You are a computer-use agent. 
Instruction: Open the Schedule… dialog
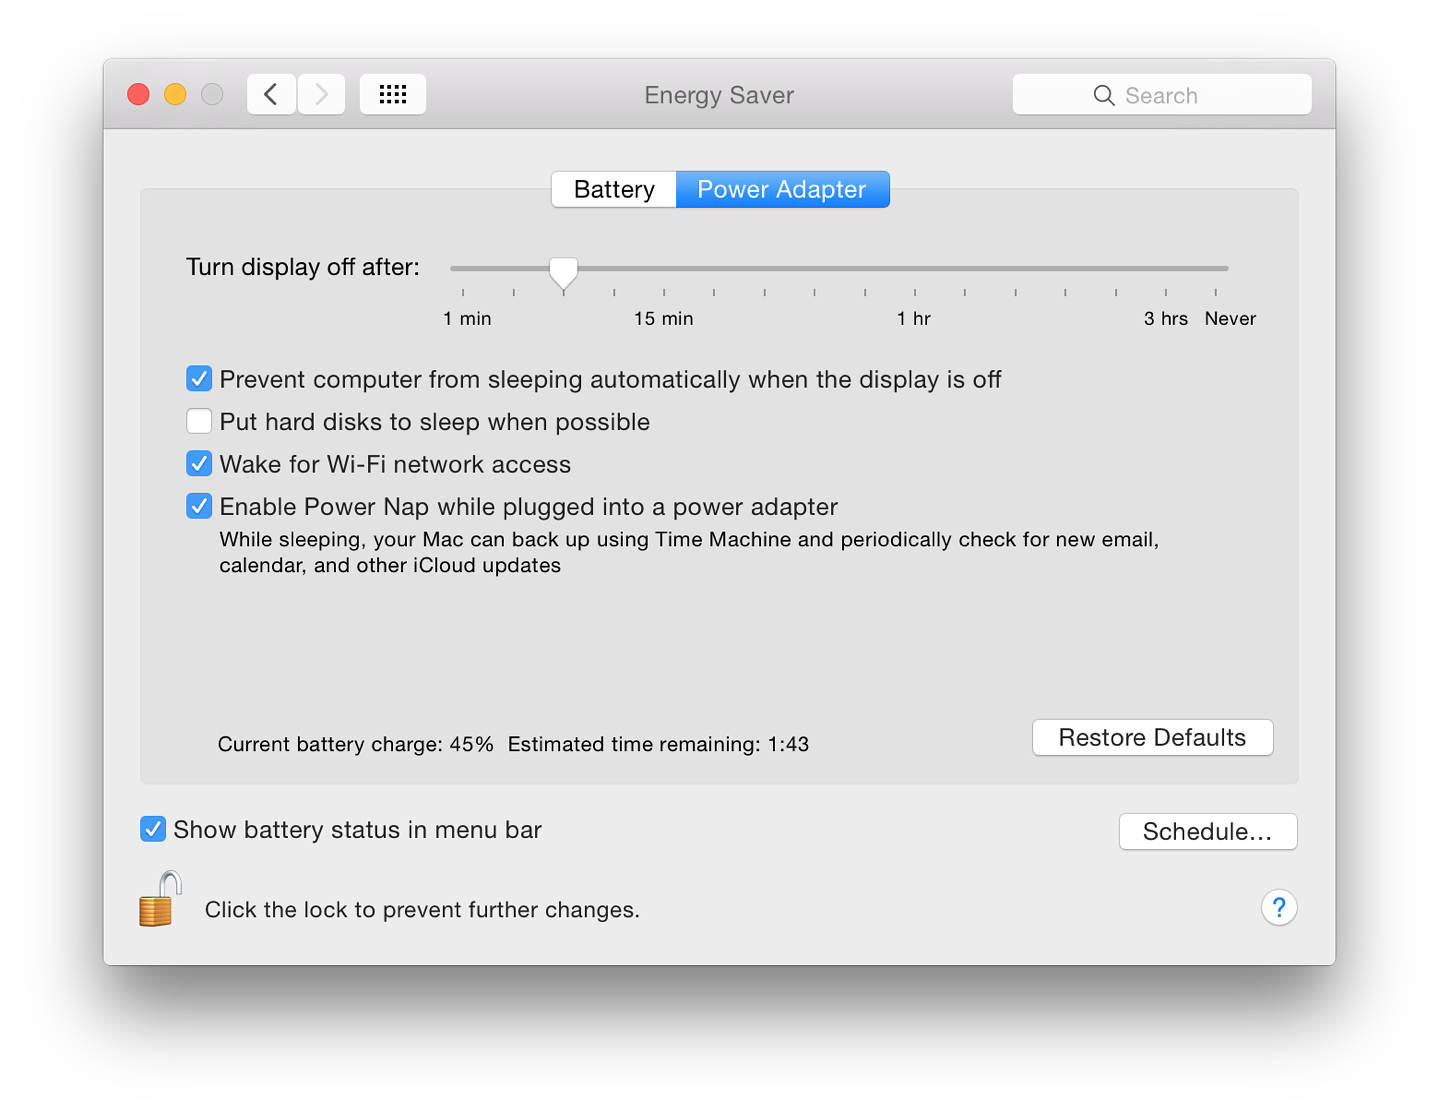(x=1208, y=832)
